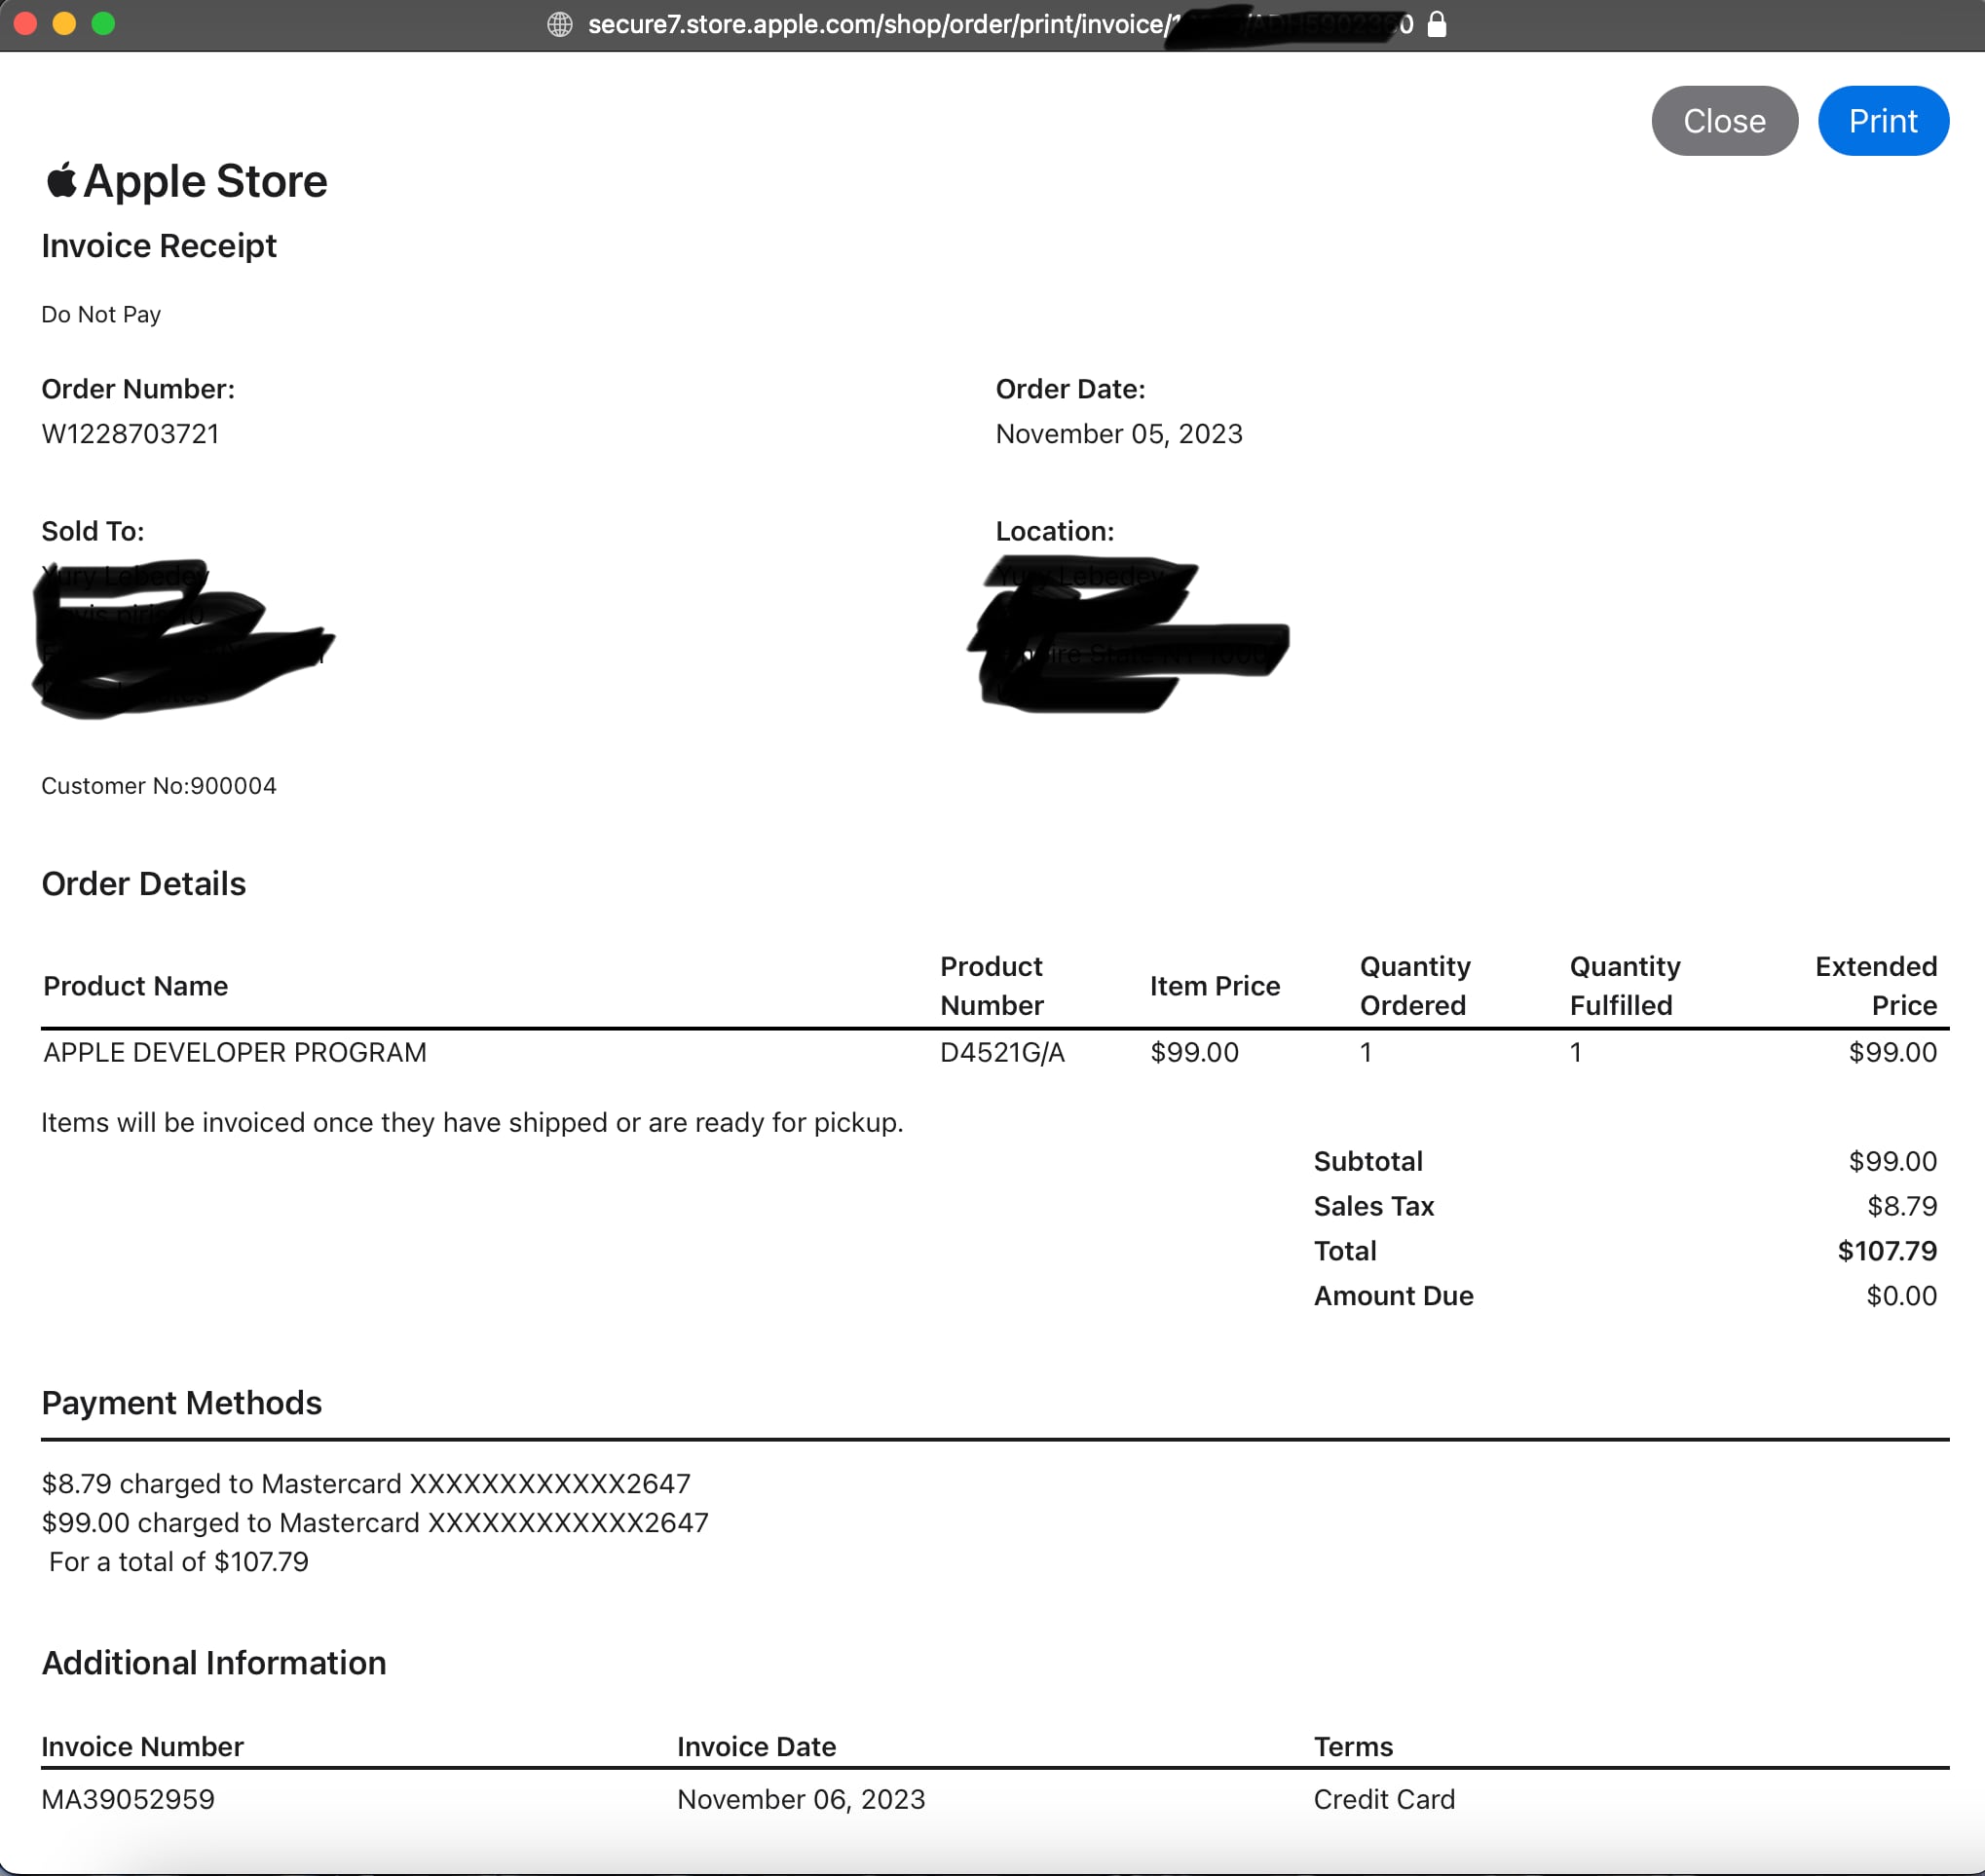Click the bold Total $107.79 value
This screenshot has height=1876, width=1985.
[1887, 1251]
